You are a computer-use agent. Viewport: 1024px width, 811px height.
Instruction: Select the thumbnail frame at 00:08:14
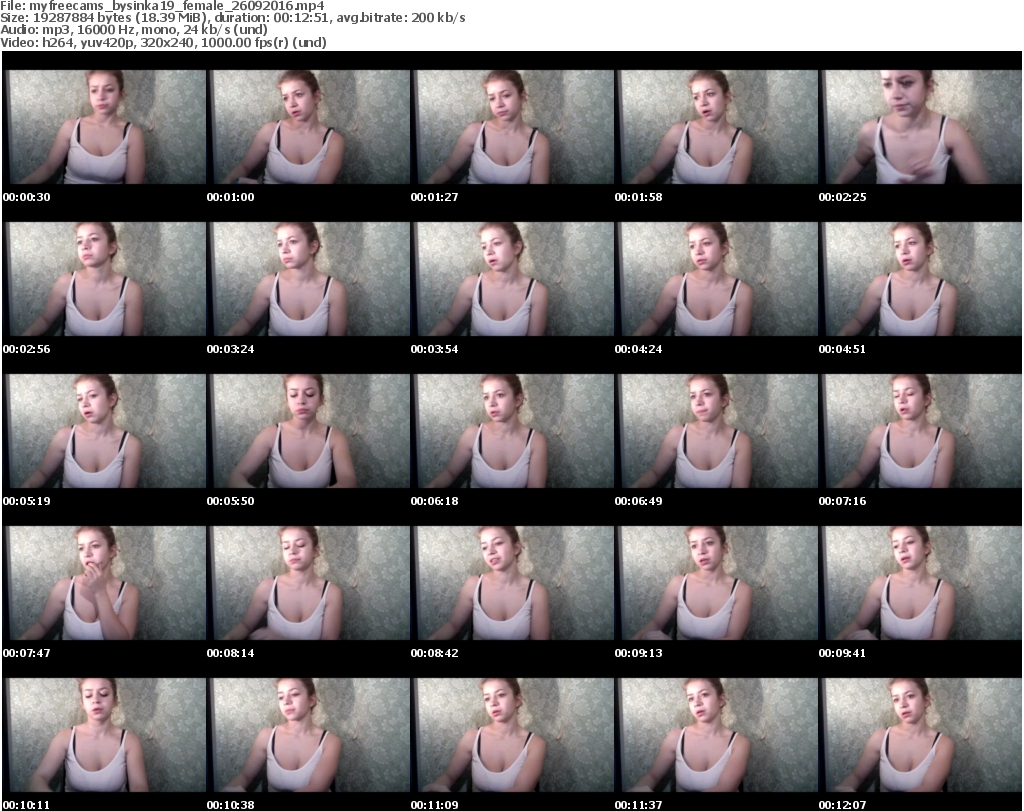coord(308,583)
